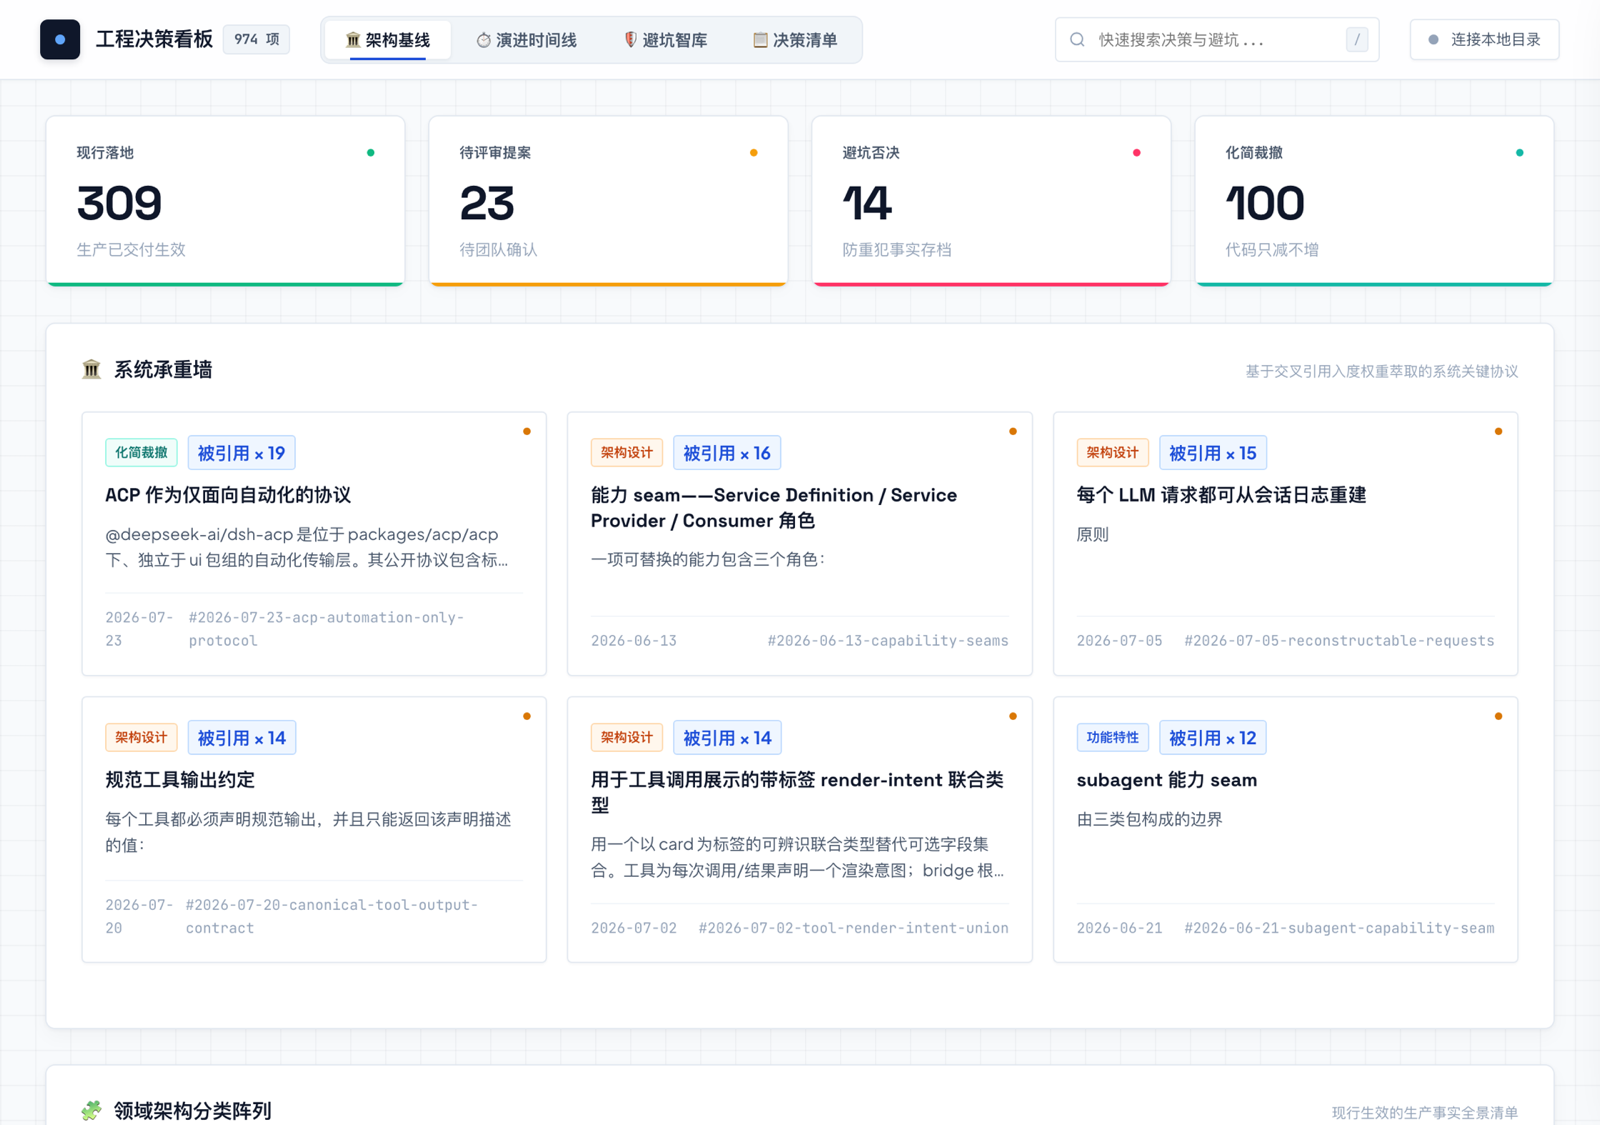
Task: Focus the 快速搜索决策与避坑 input field
Action: tap(1216, 40)
